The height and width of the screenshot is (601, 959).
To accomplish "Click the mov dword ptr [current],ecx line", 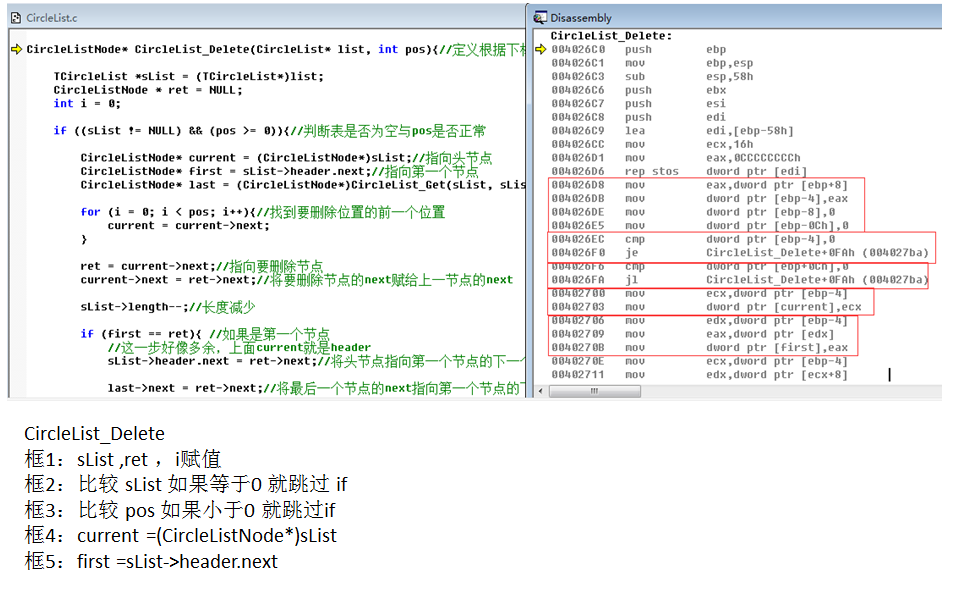I will click(706, 307).
